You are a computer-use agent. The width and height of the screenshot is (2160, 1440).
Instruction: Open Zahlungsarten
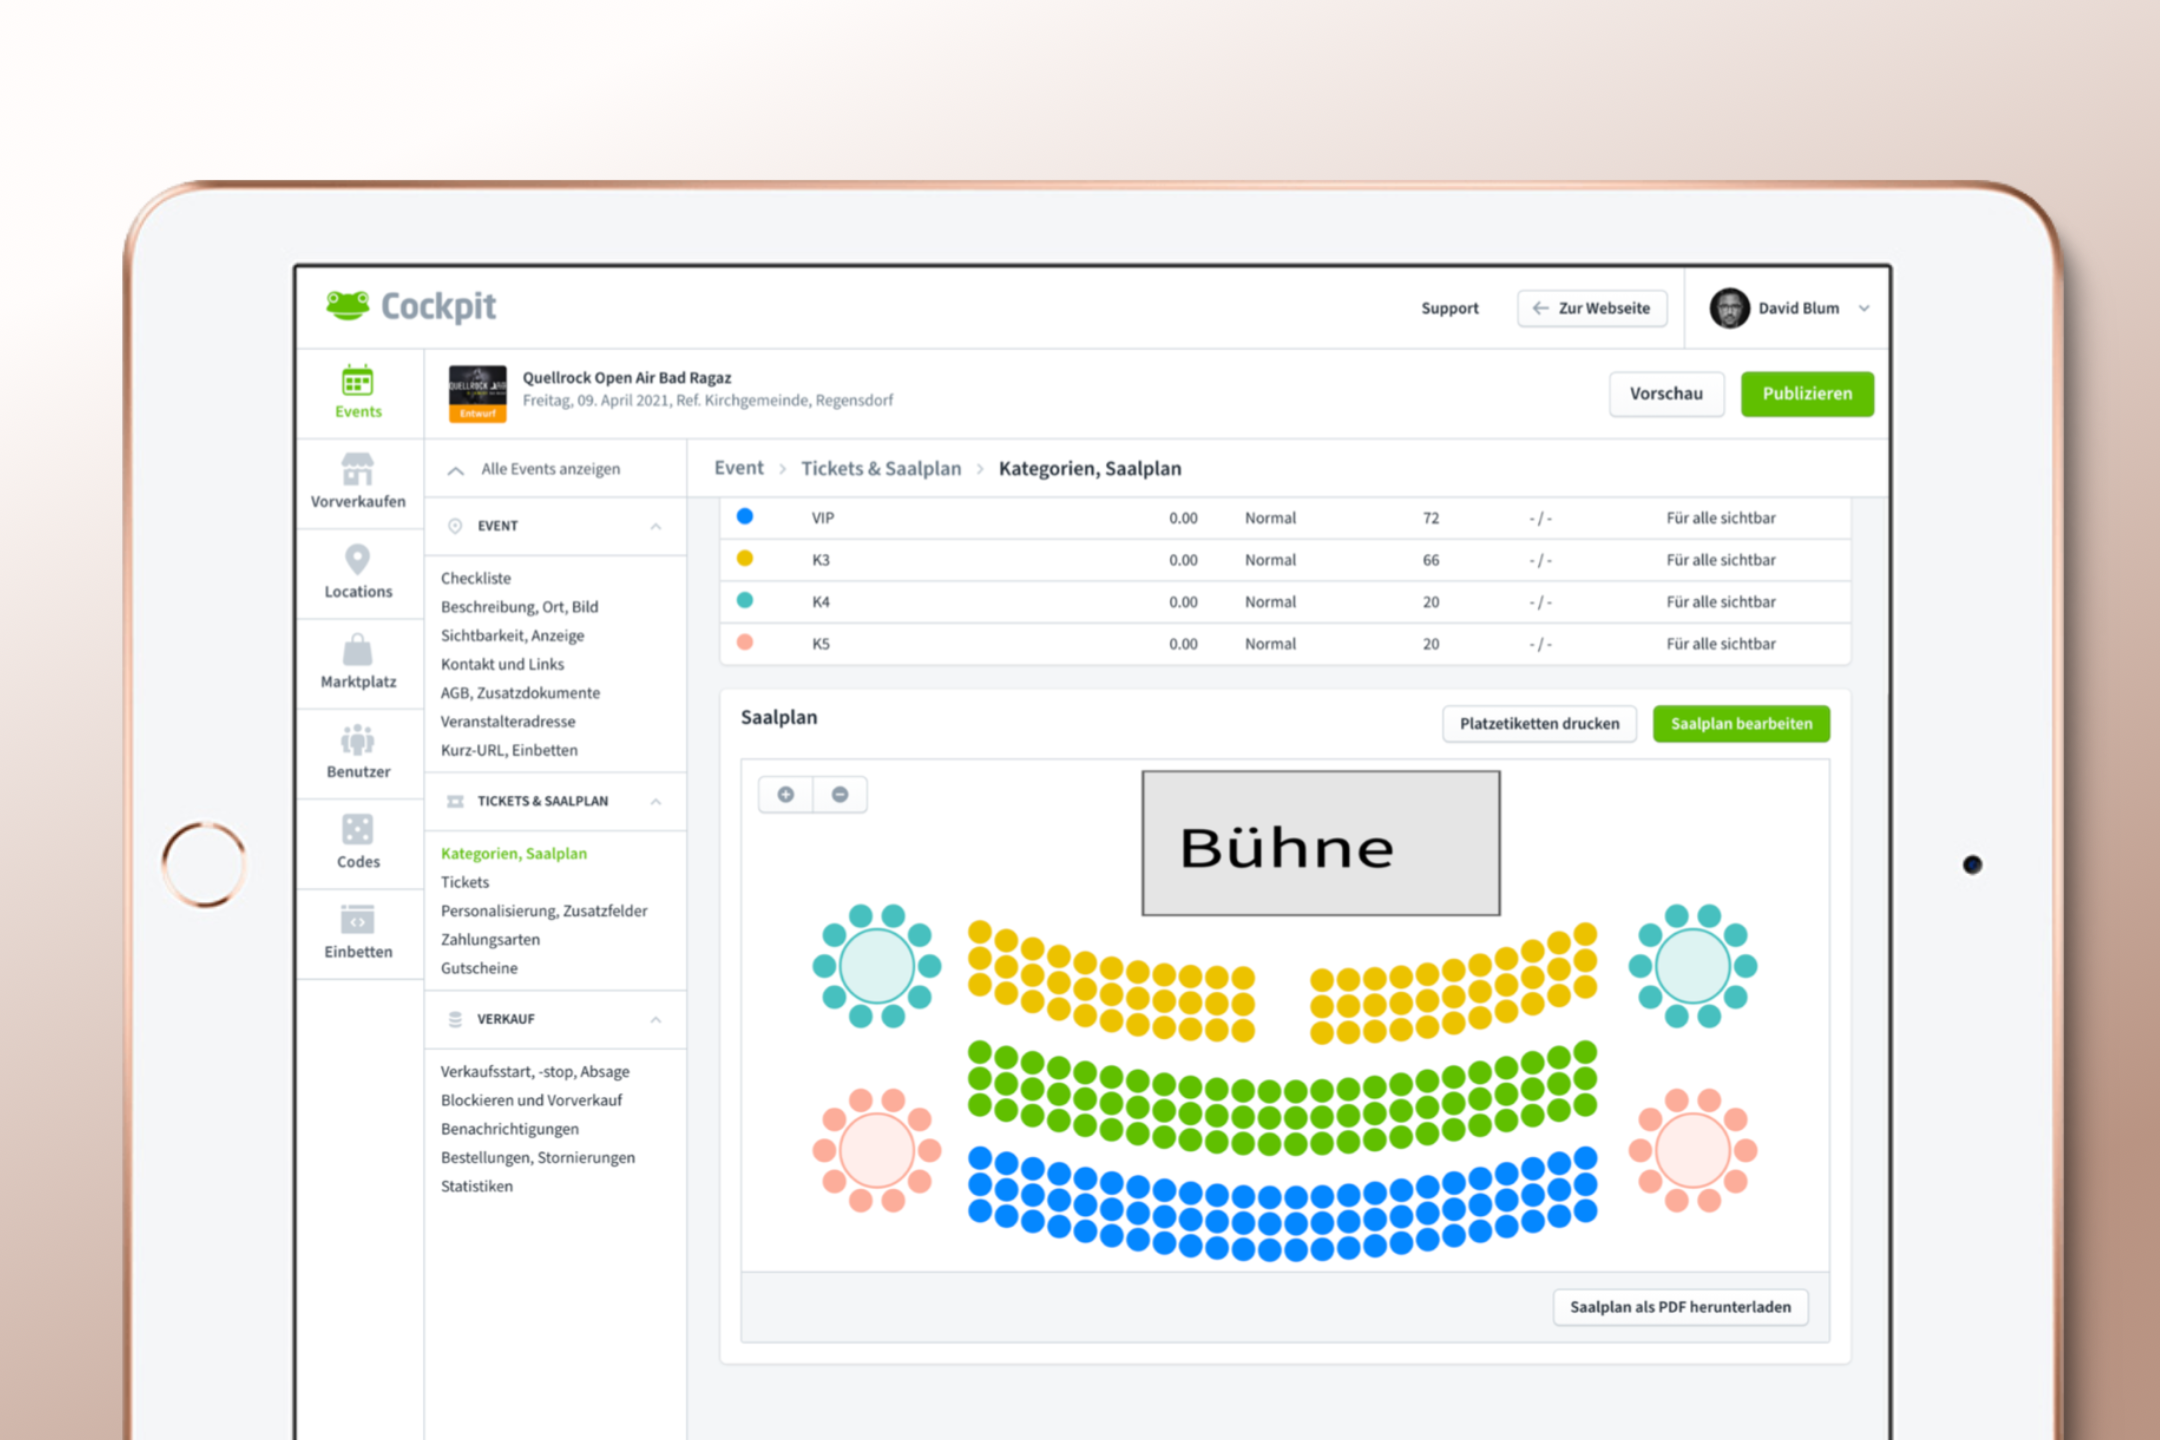point(490,940)
